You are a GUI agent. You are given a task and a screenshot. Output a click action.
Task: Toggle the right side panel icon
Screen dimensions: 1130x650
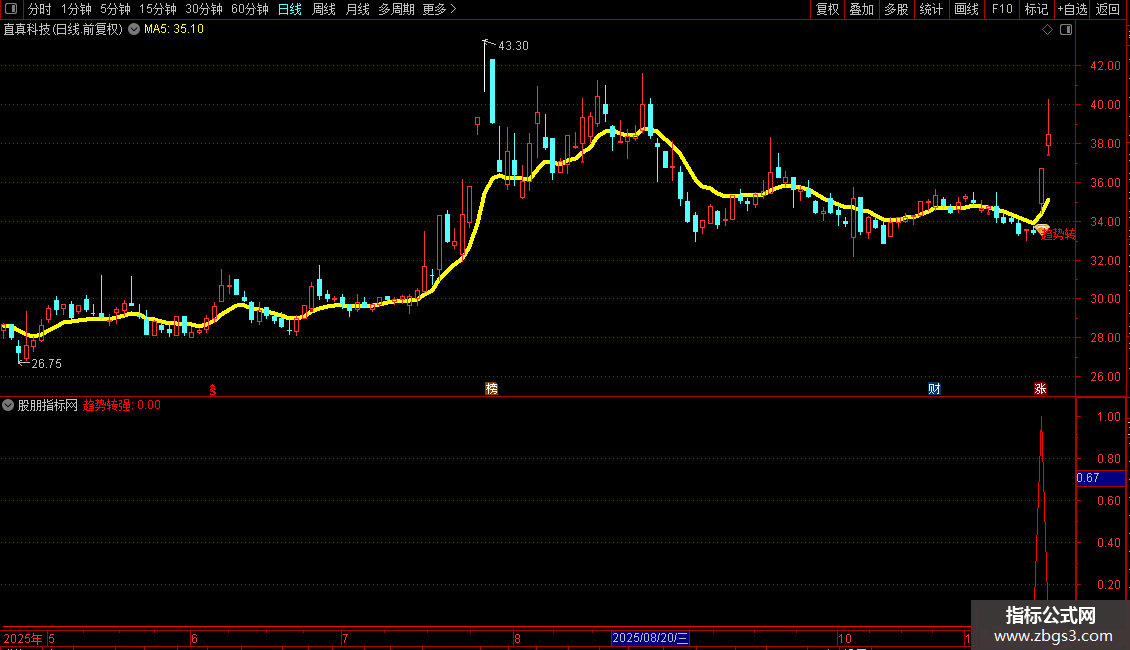(x=1066, y=30)
